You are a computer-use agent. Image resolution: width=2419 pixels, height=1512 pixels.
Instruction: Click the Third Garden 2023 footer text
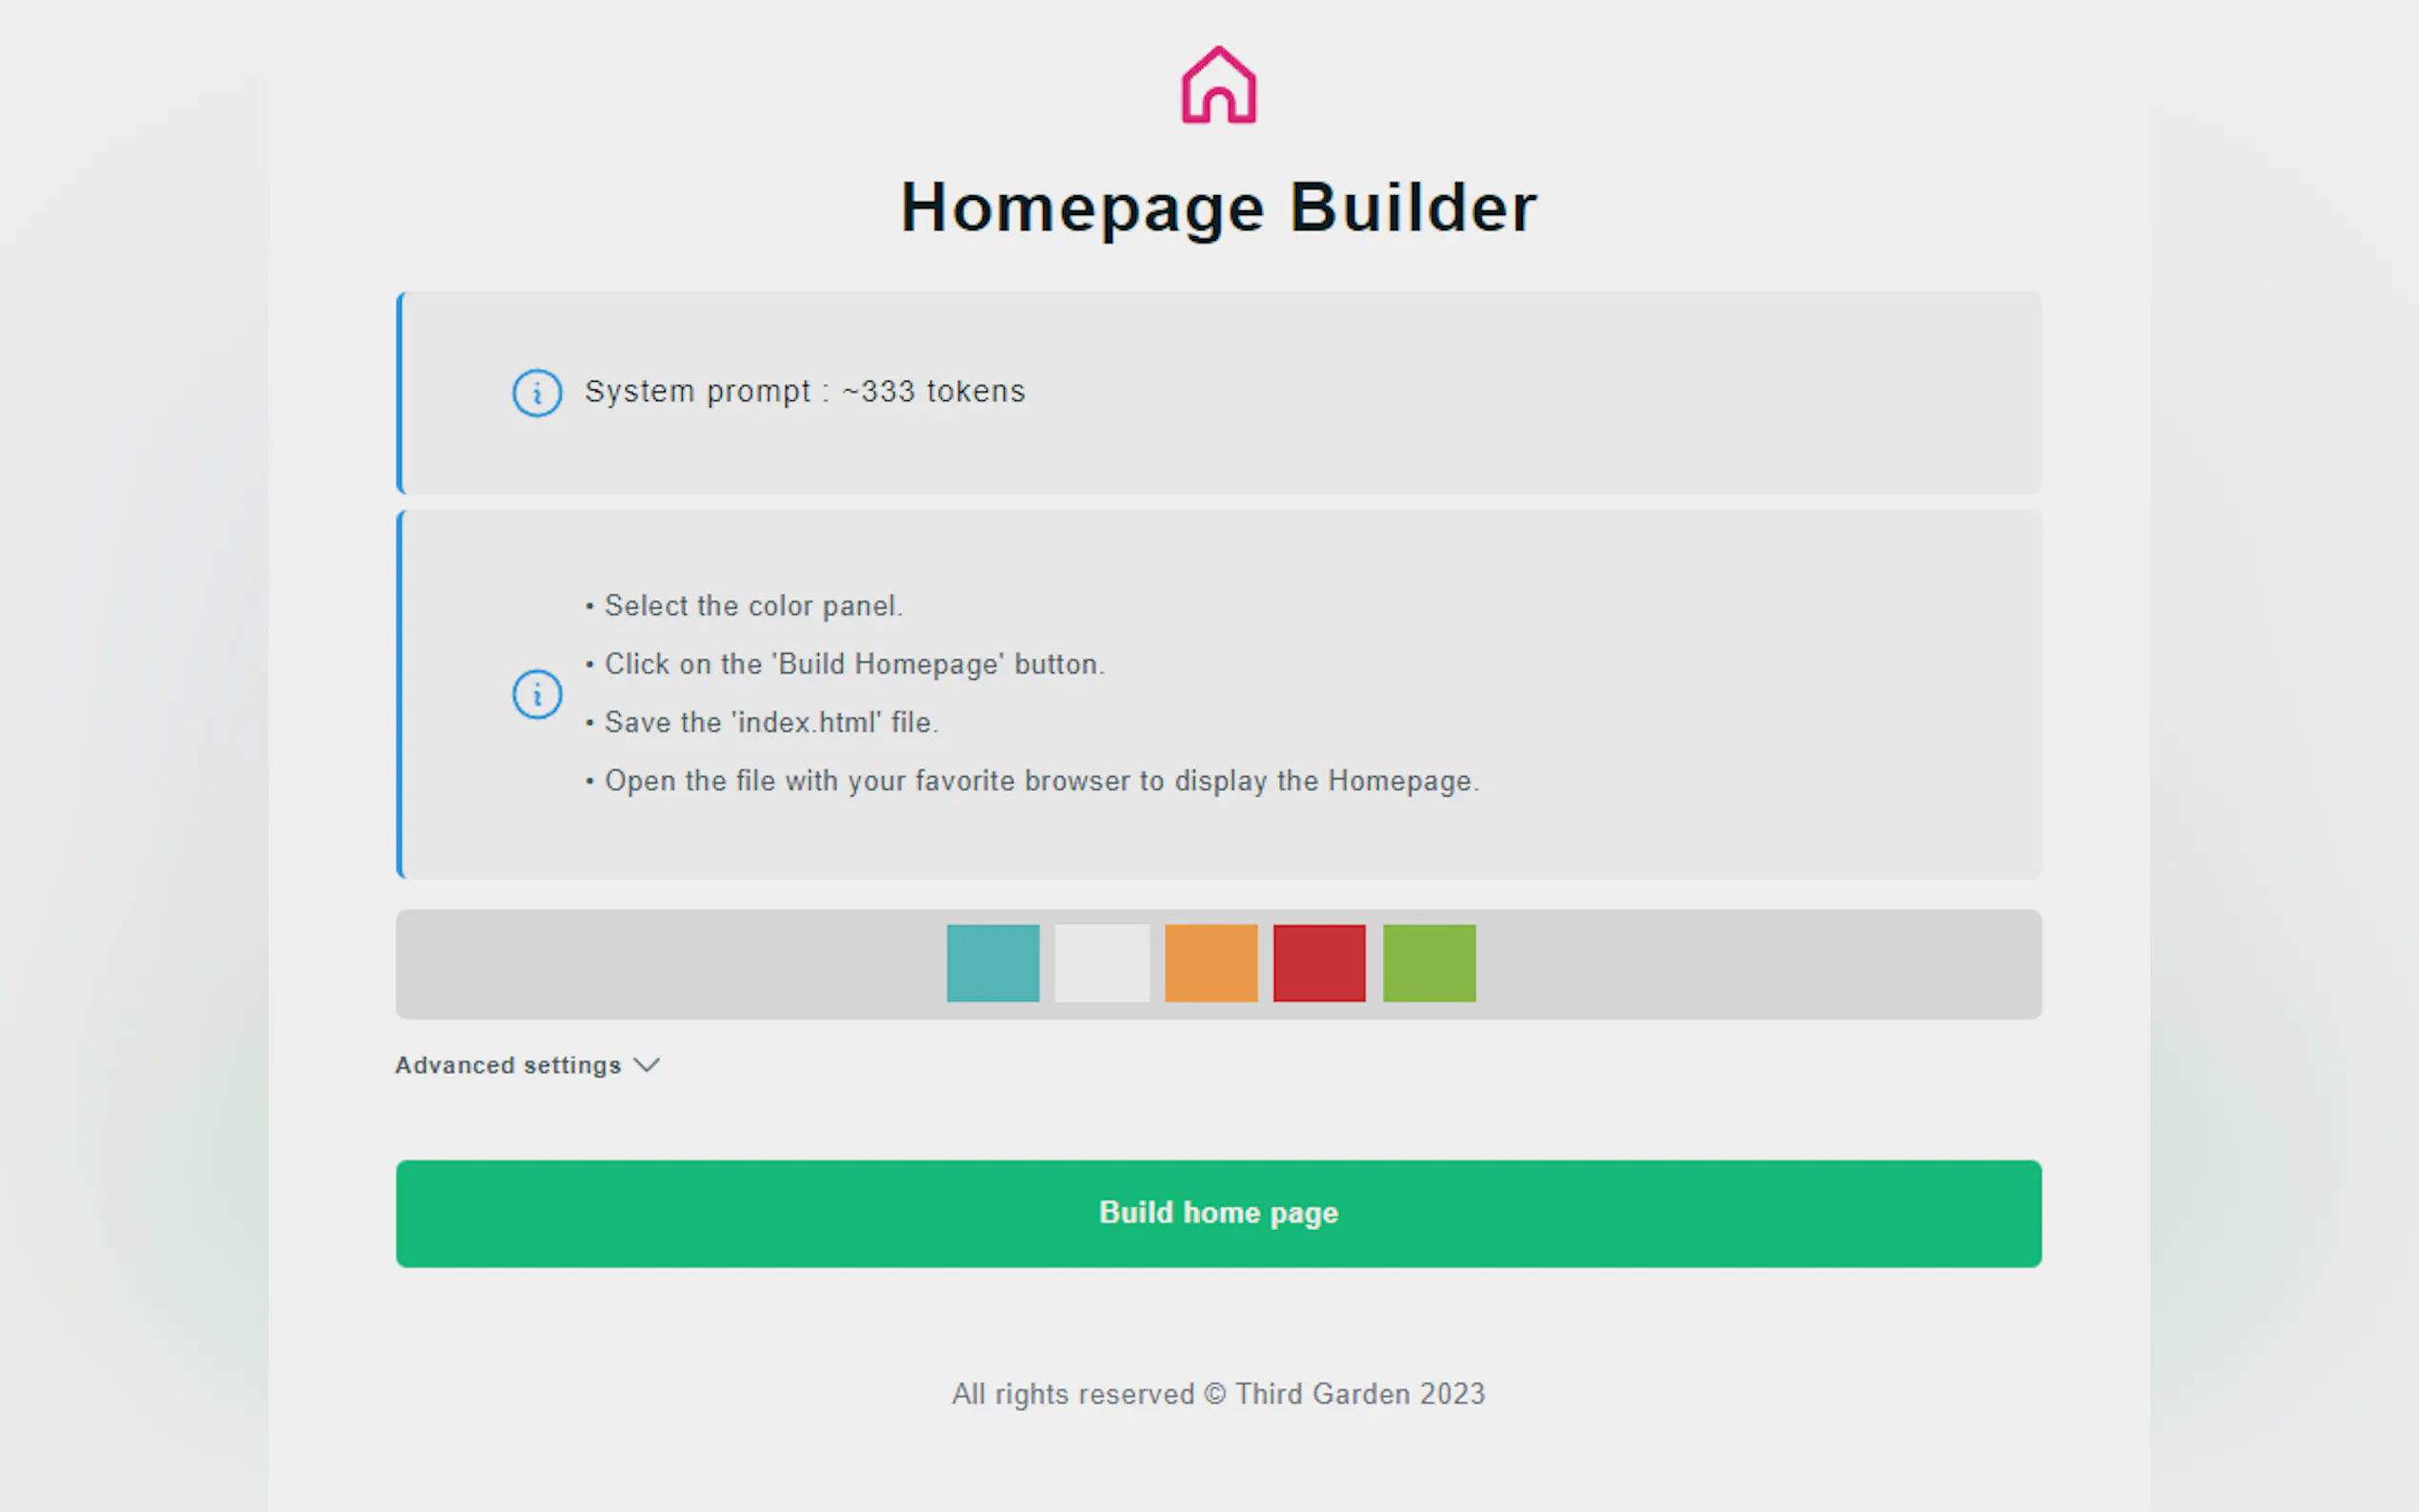tap(1218, 1394)
